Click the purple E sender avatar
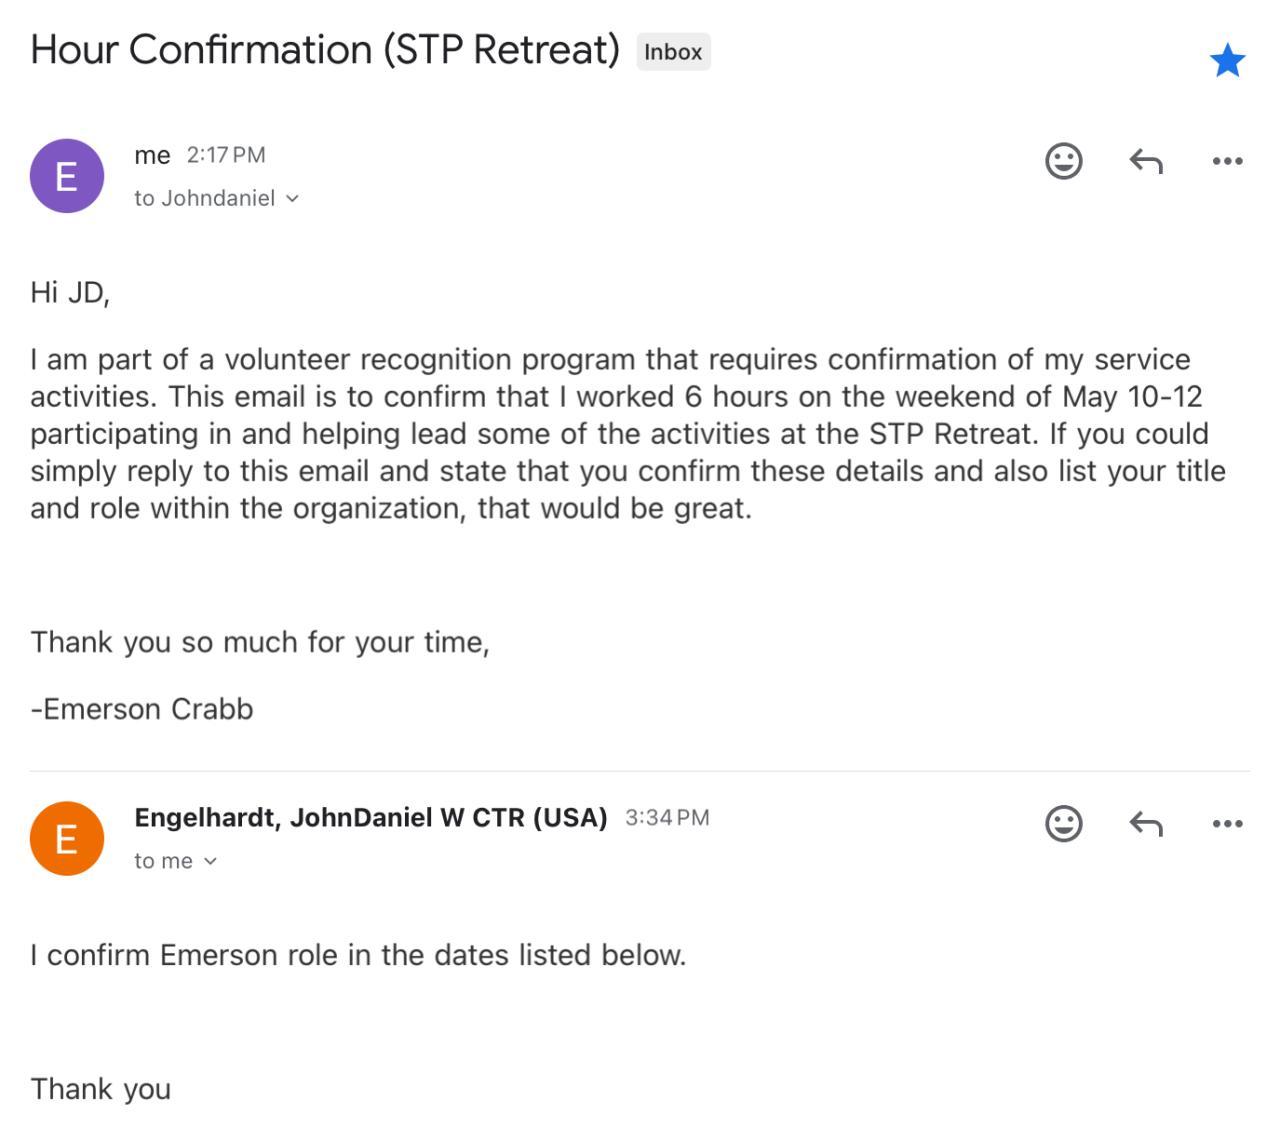1280x1142 pixels. 67,176
